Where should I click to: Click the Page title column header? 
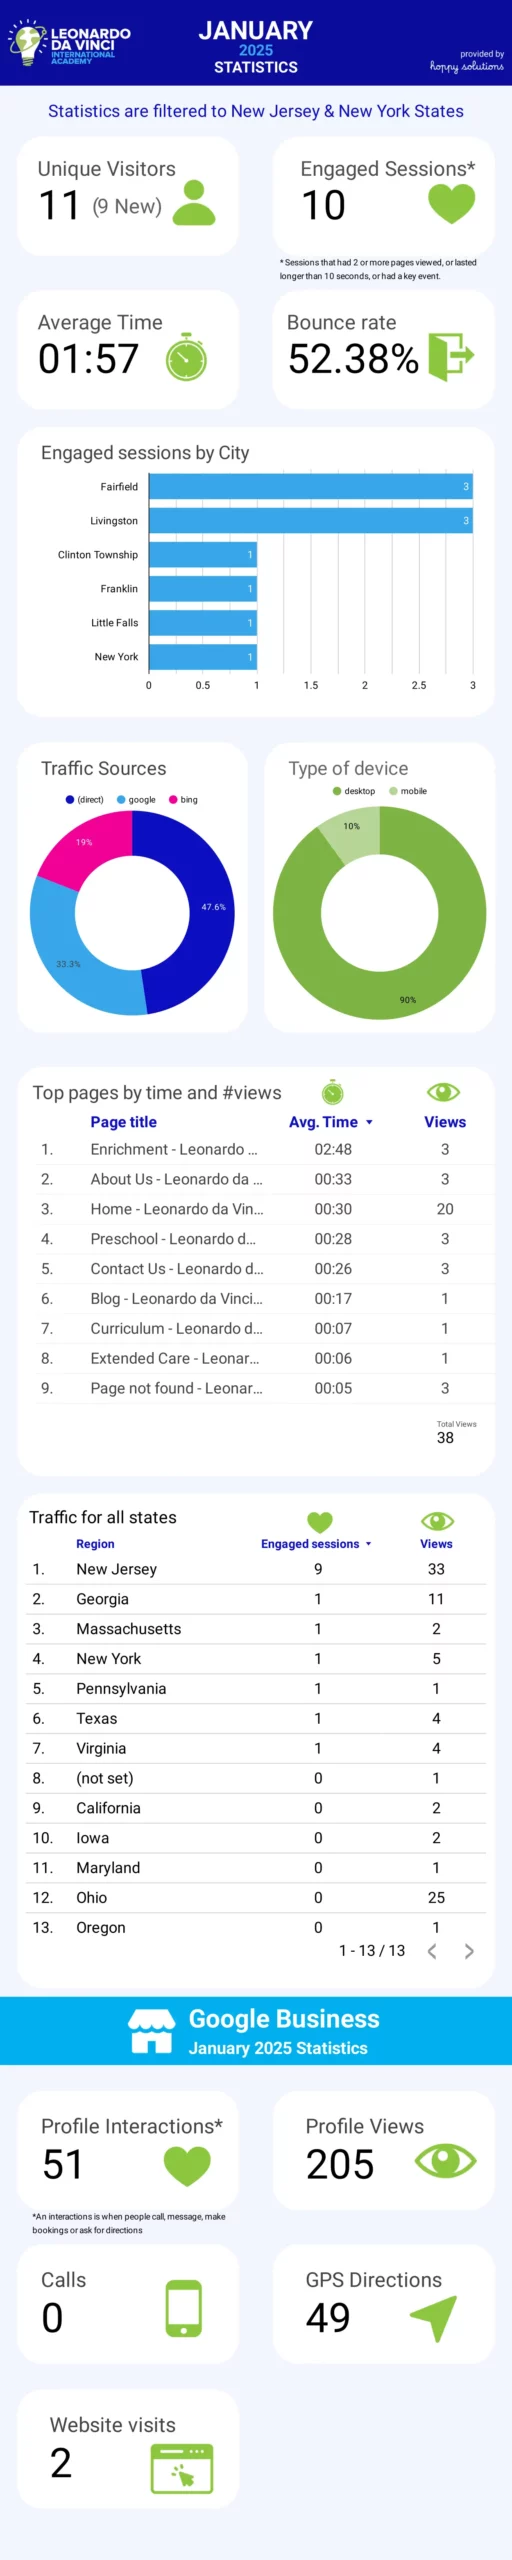tap(123, 1122)
